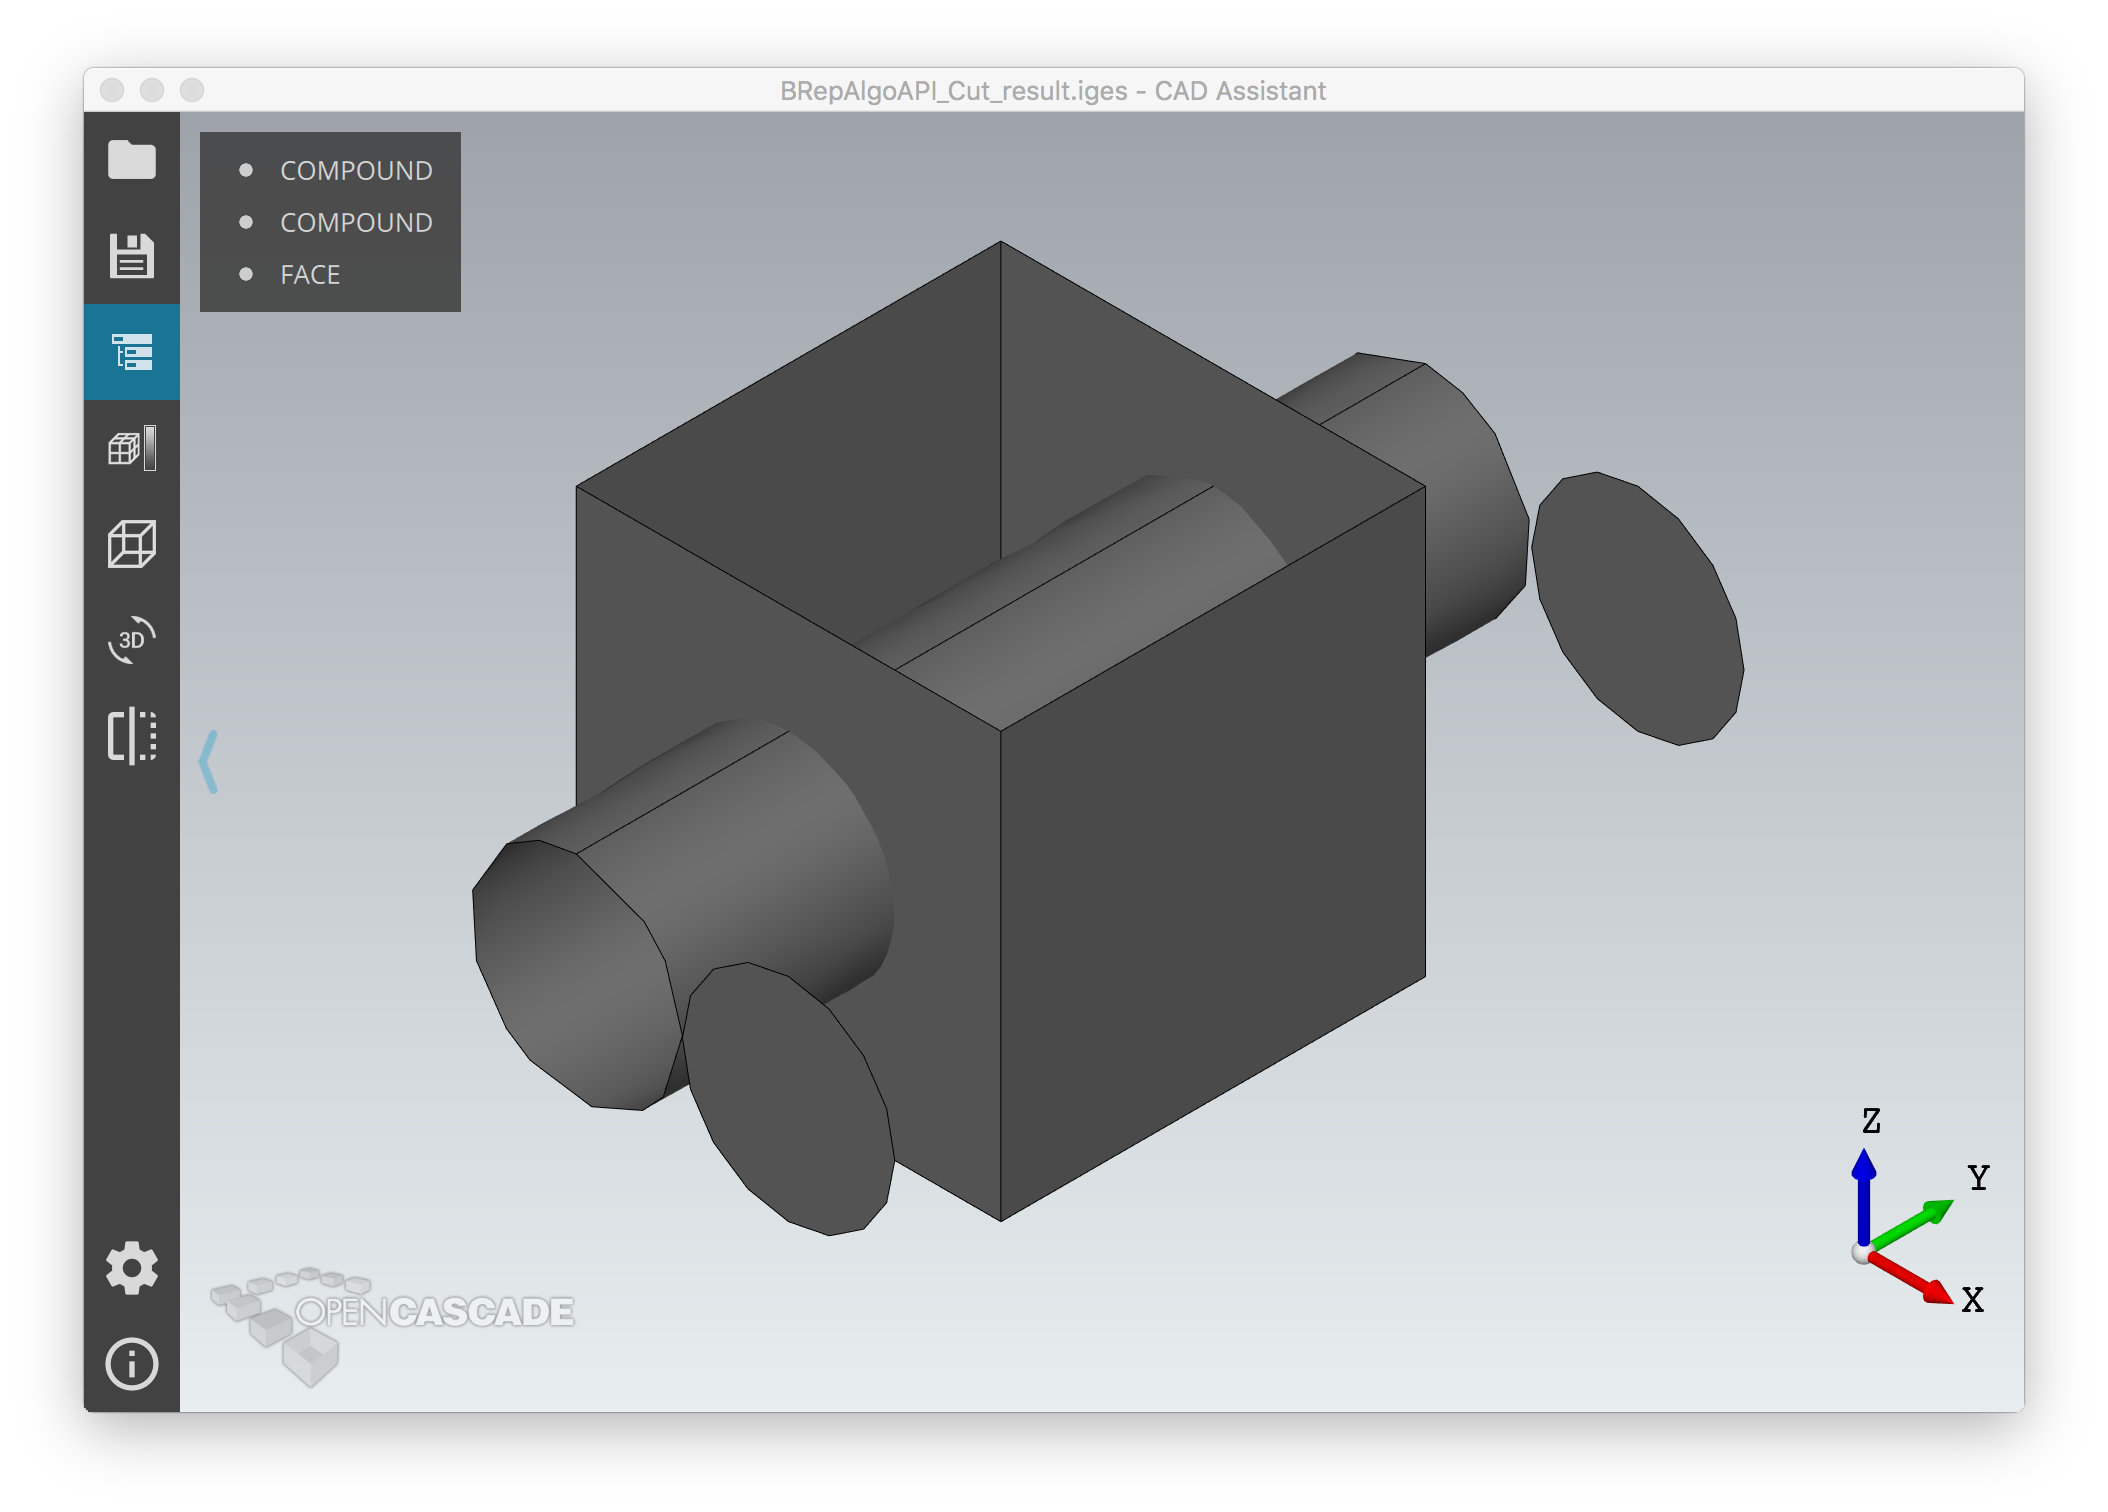Toggle bullet beside first COMPOUND item

(x=246, y=170)
